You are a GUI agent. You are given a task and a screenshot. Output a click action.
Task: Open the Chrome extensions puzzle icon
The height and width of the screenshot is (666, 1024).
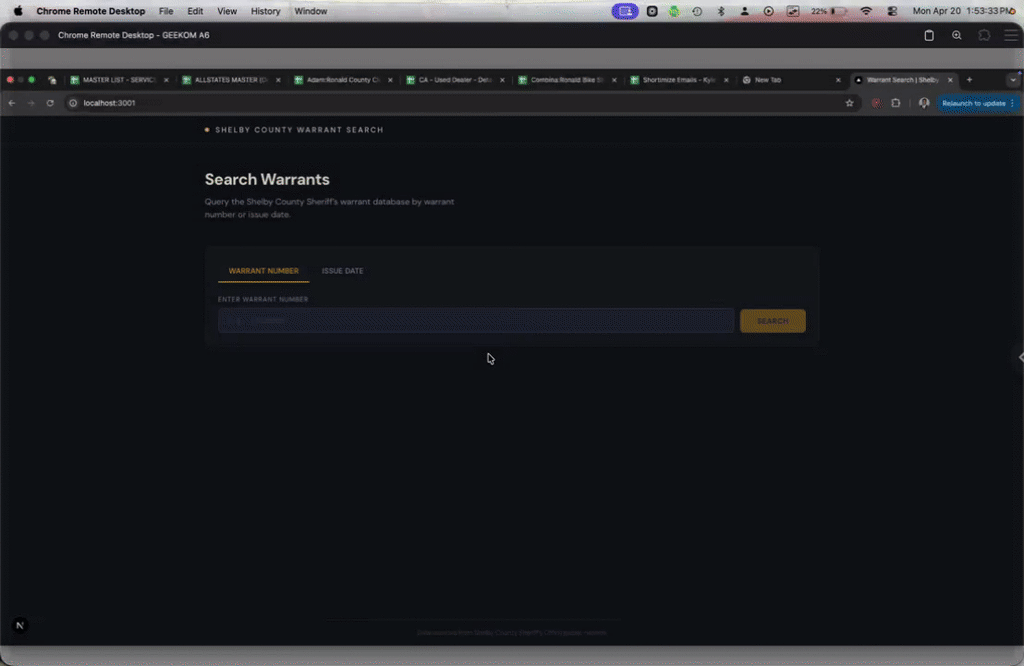point(897,102)
